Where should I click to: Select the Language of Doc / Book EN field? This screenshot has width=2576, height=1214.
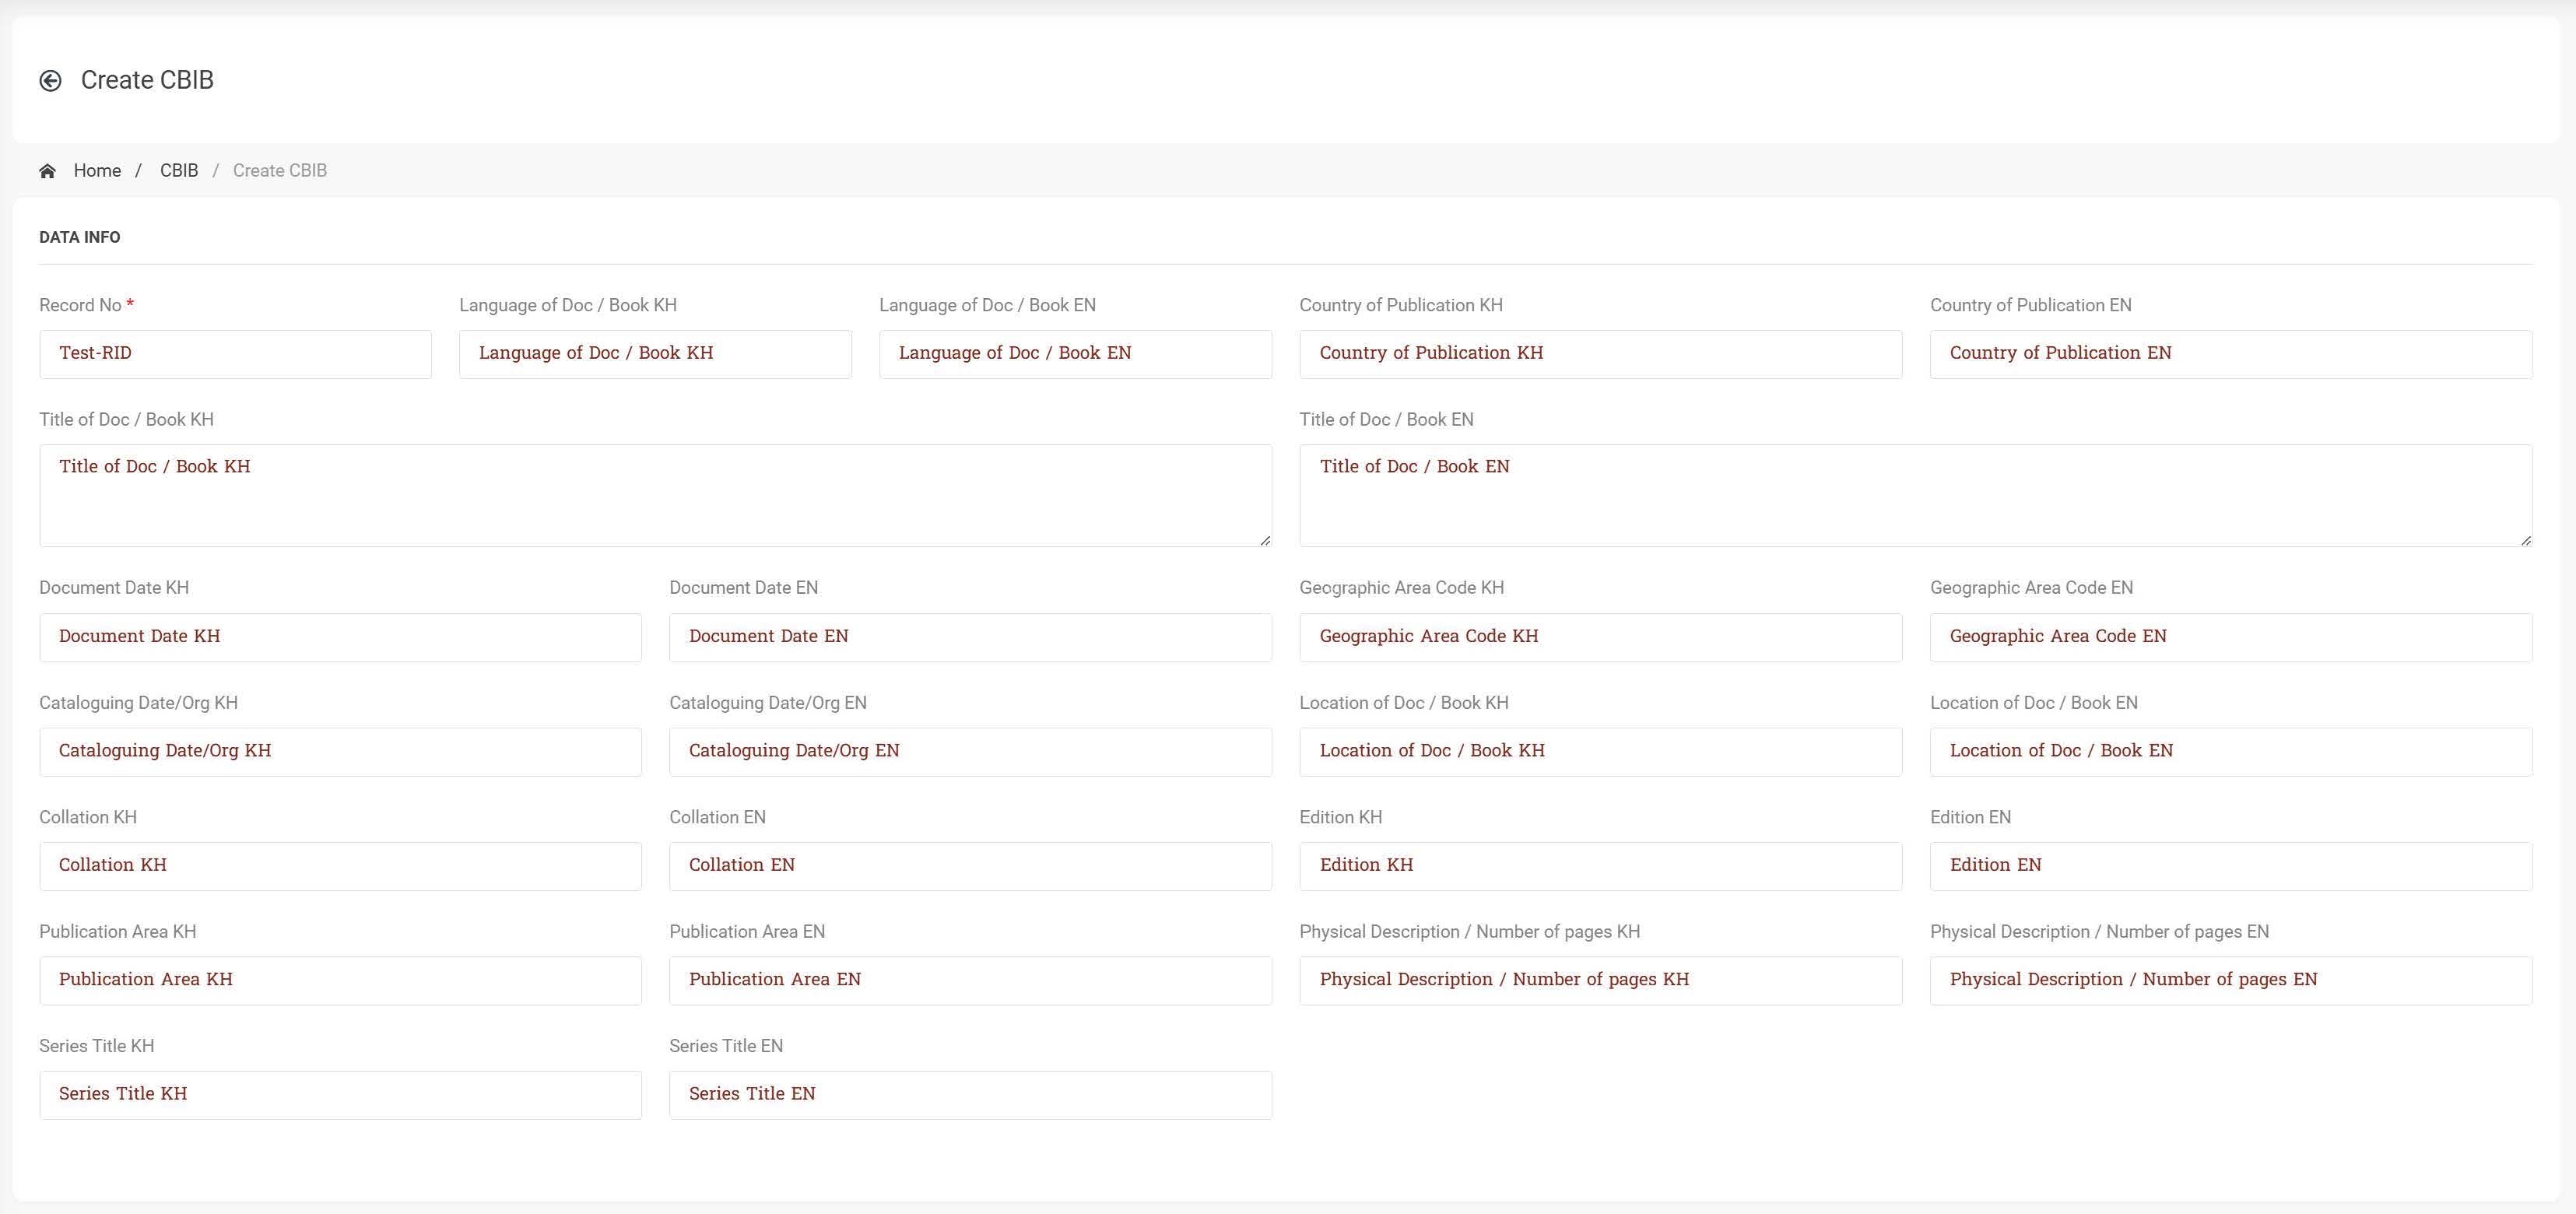pyautogui.click(x=1075, y=354)
